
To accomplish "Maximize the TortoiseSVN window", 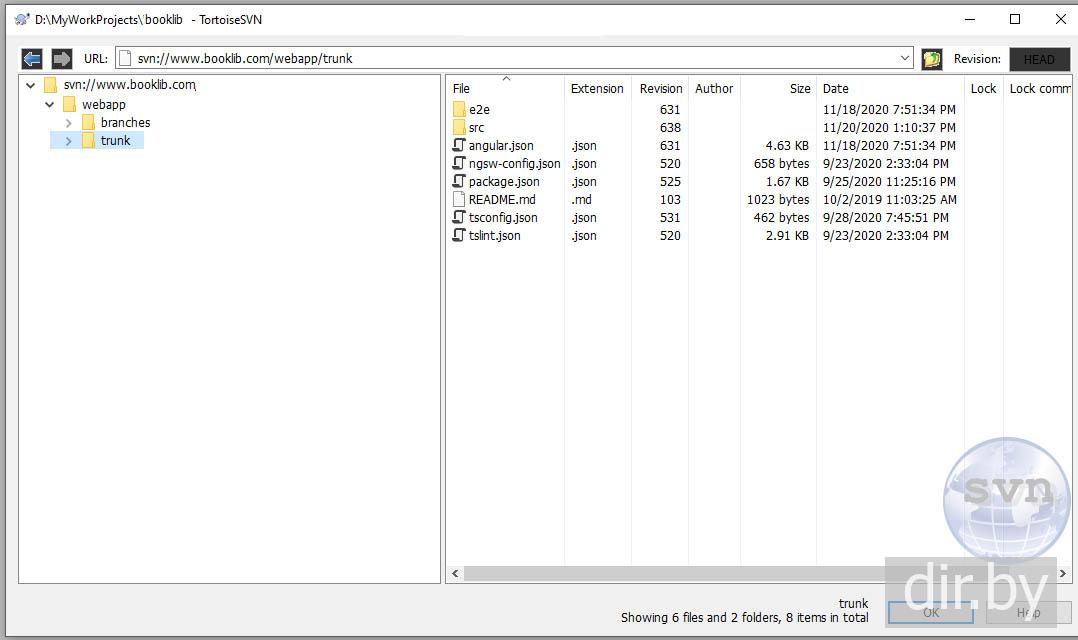I will coord(1015,19).
